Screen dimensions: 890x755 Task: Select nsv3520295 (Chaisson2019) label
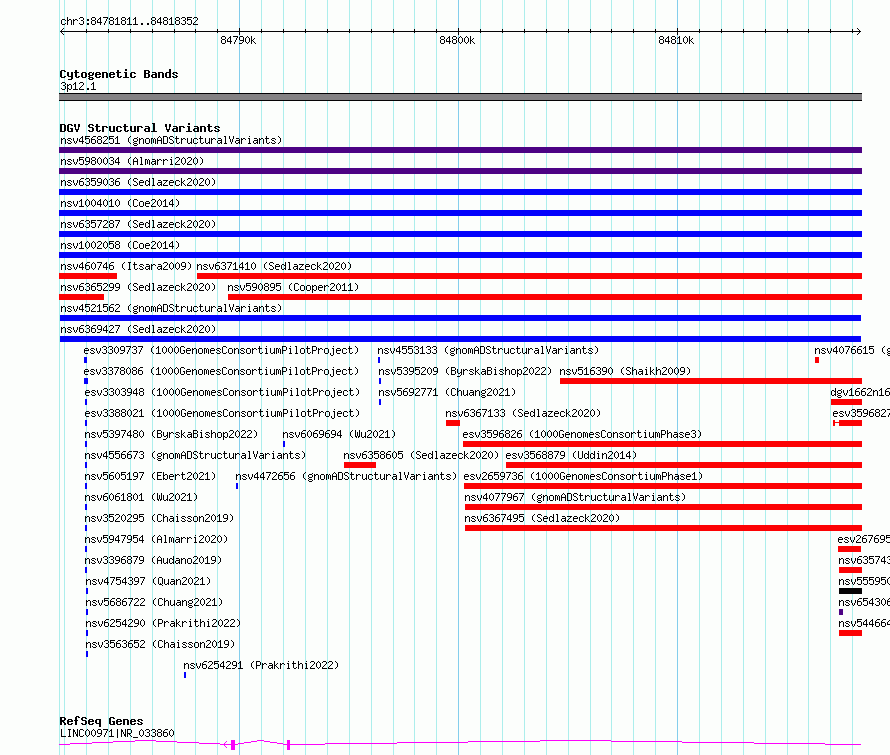pos(159,518)
